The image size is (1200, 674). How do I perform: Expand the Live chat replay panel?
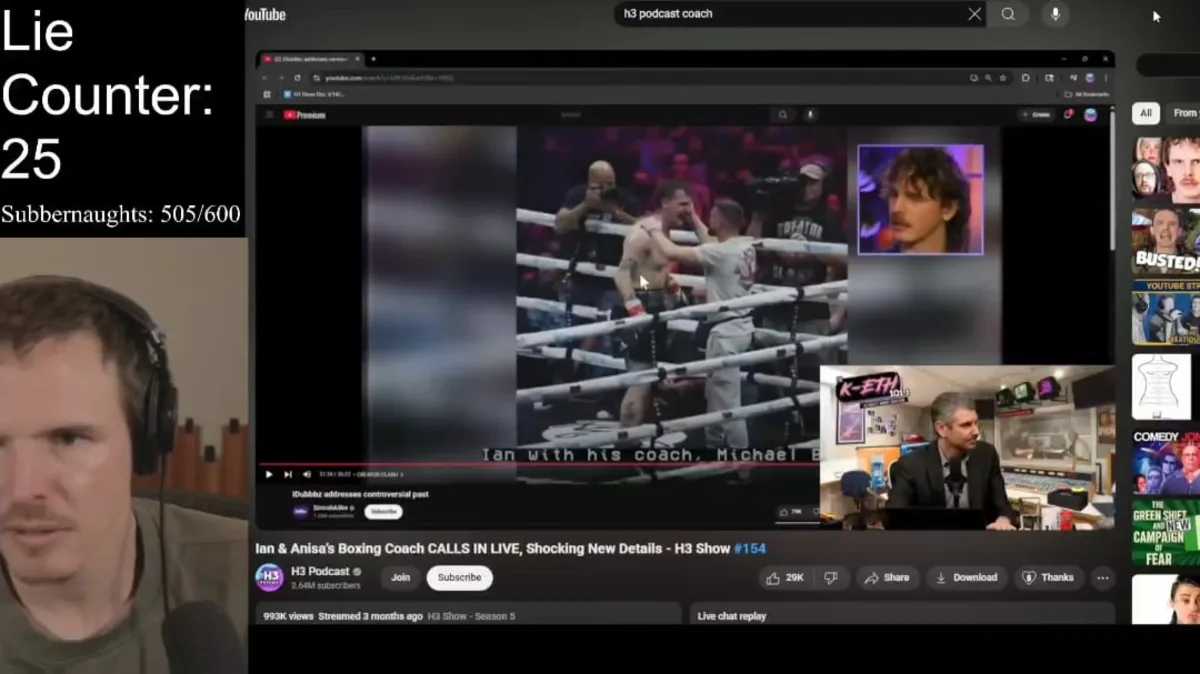click(902, 616)
